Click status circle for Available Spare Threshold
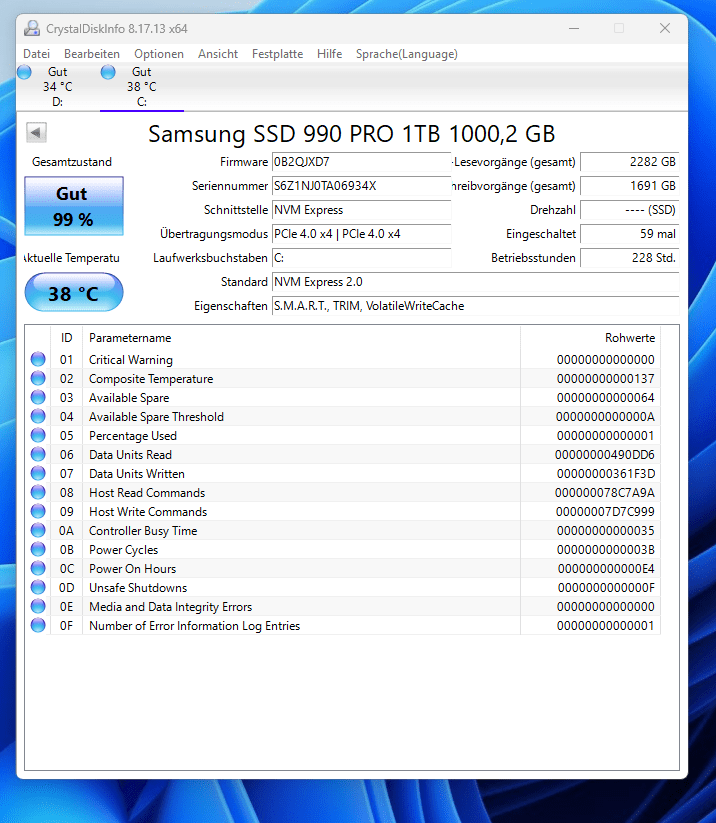Image resolution: width=716 pixels, height=823 pixels. coord(38,416)
